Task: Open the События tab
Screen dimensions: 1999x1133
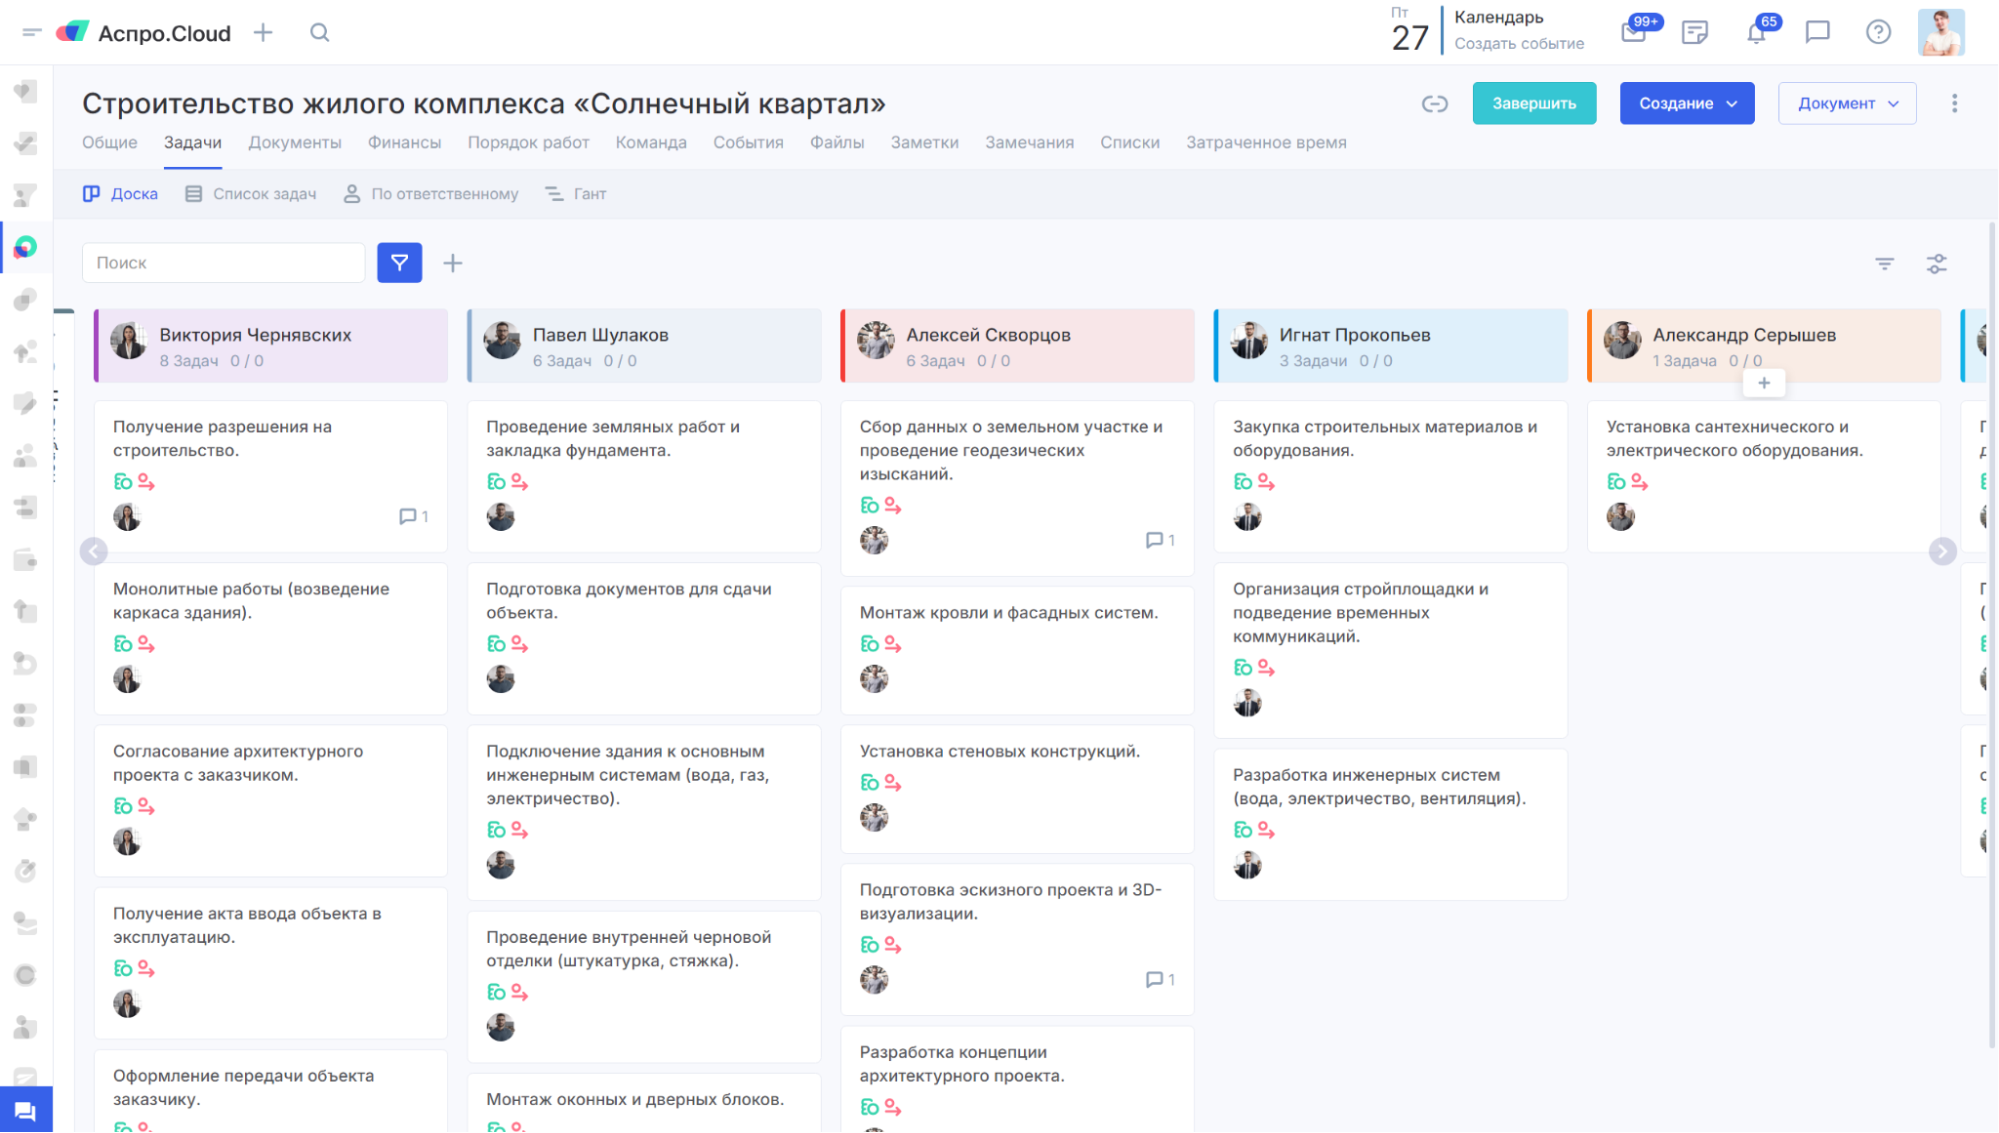Action: tap(748, 143)
